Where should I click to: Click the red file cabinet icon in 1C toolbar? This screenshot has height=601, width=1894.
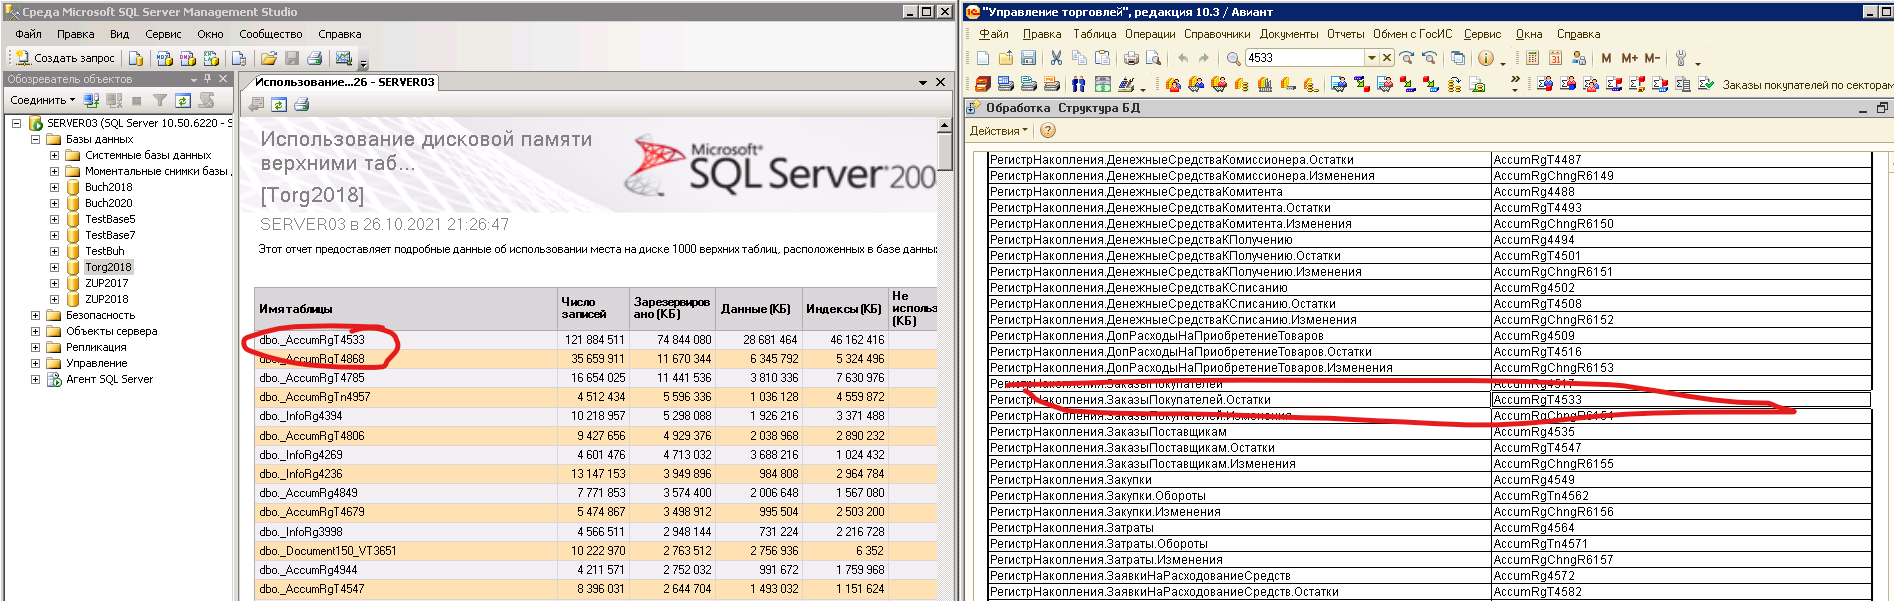pyautogui.click(x=982, y=84)
